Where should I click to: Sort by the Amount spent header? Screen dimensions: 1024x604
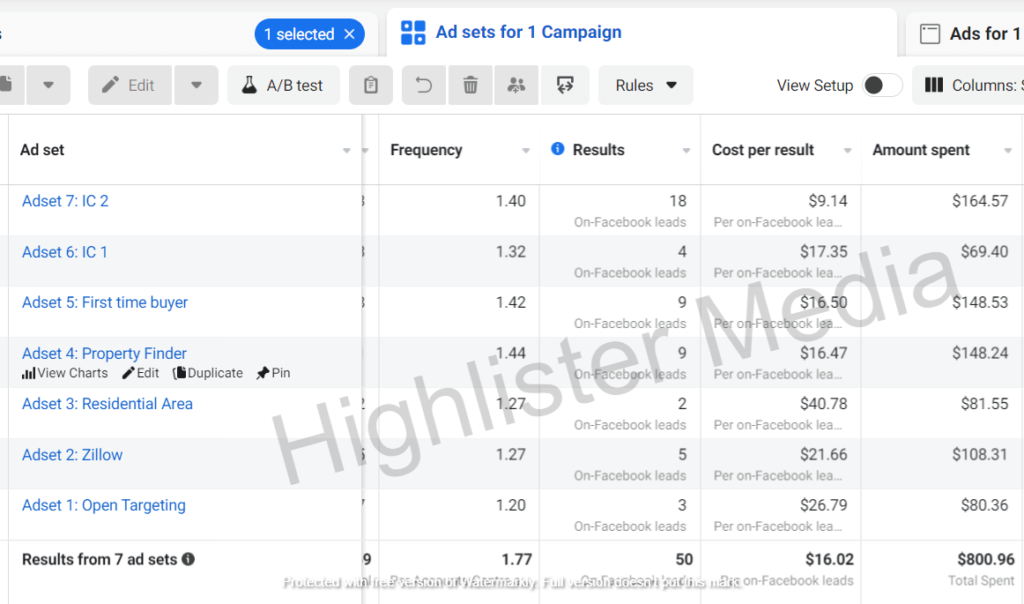921,150
